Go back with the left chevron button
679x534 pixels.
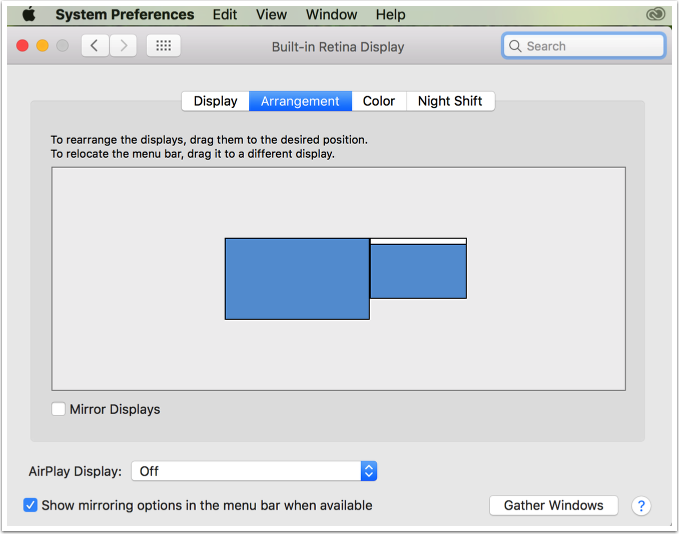pos(95,45)
